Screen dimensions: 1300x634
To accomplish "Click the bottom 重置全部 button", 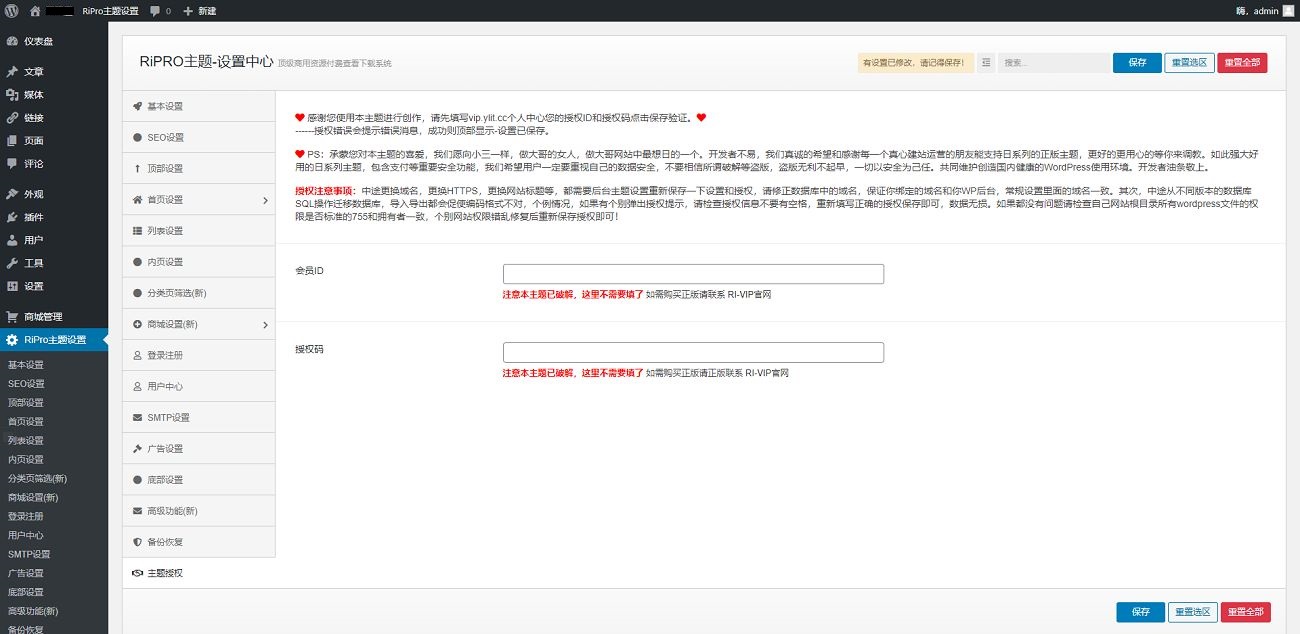I will (x=1246, y=612).
